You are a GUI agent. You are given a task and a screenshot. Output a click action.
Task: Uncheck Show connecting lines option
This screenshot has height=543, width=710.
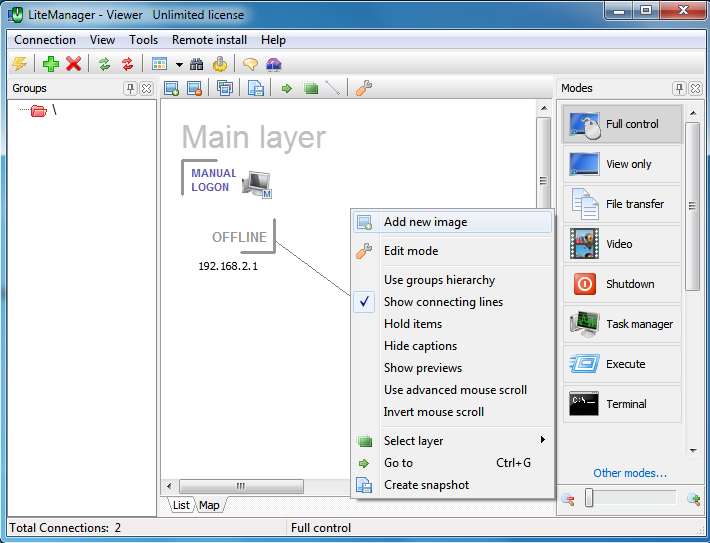click(452, 302)
